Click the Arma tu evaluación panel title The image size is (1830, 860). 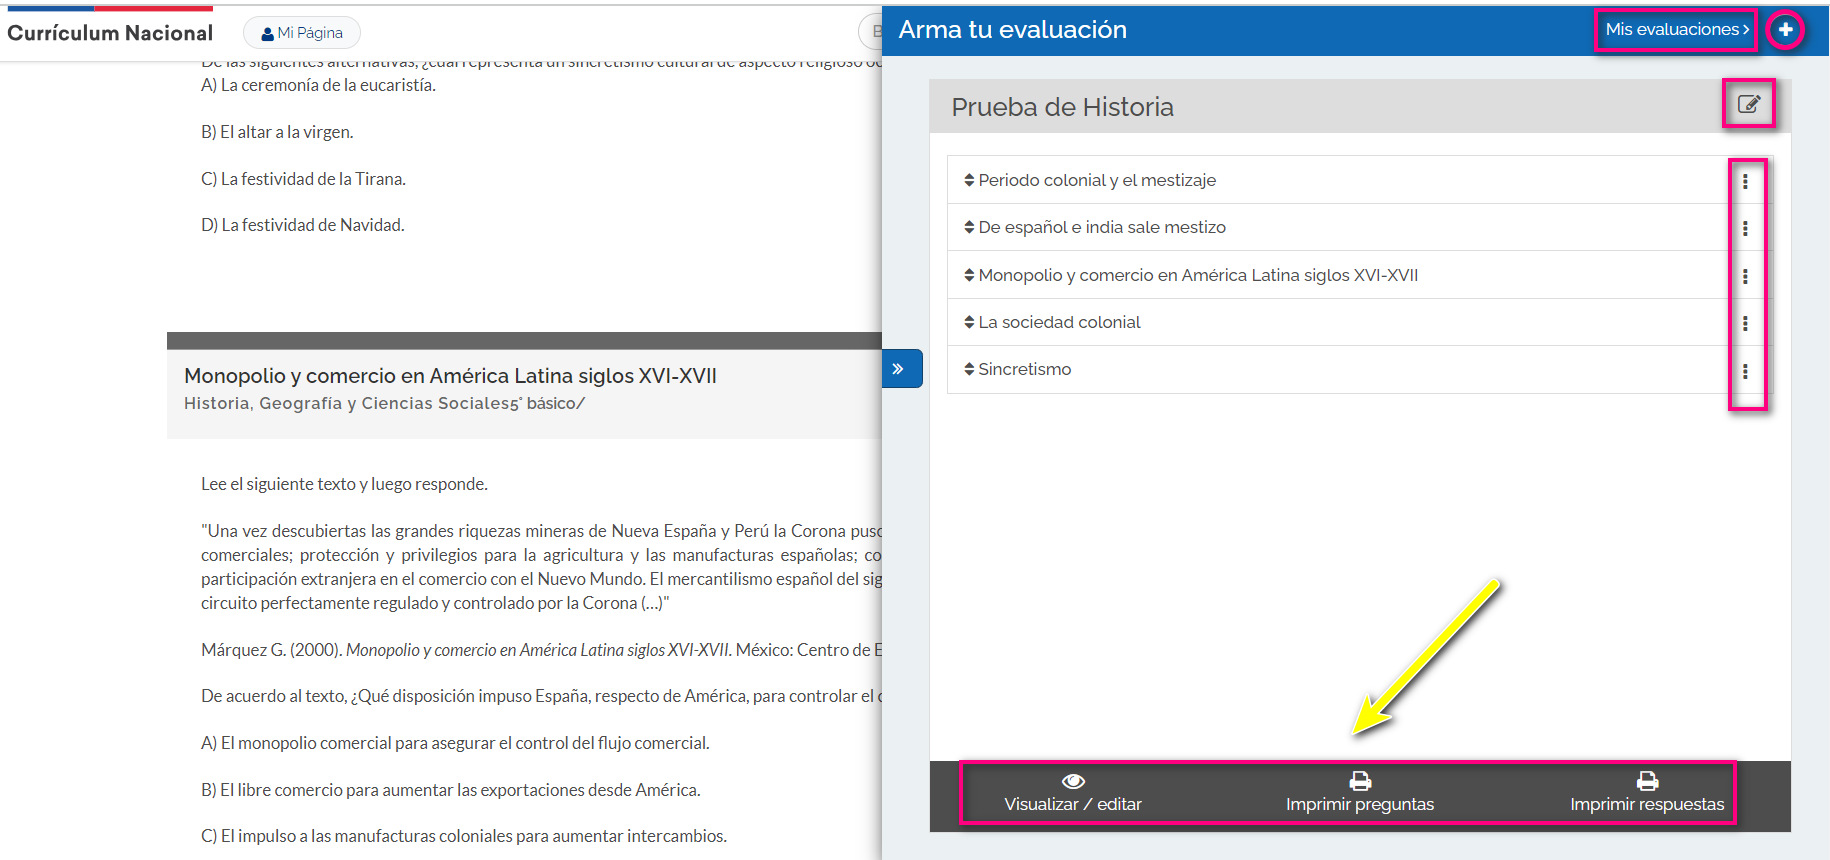[x=1012, y=30]
